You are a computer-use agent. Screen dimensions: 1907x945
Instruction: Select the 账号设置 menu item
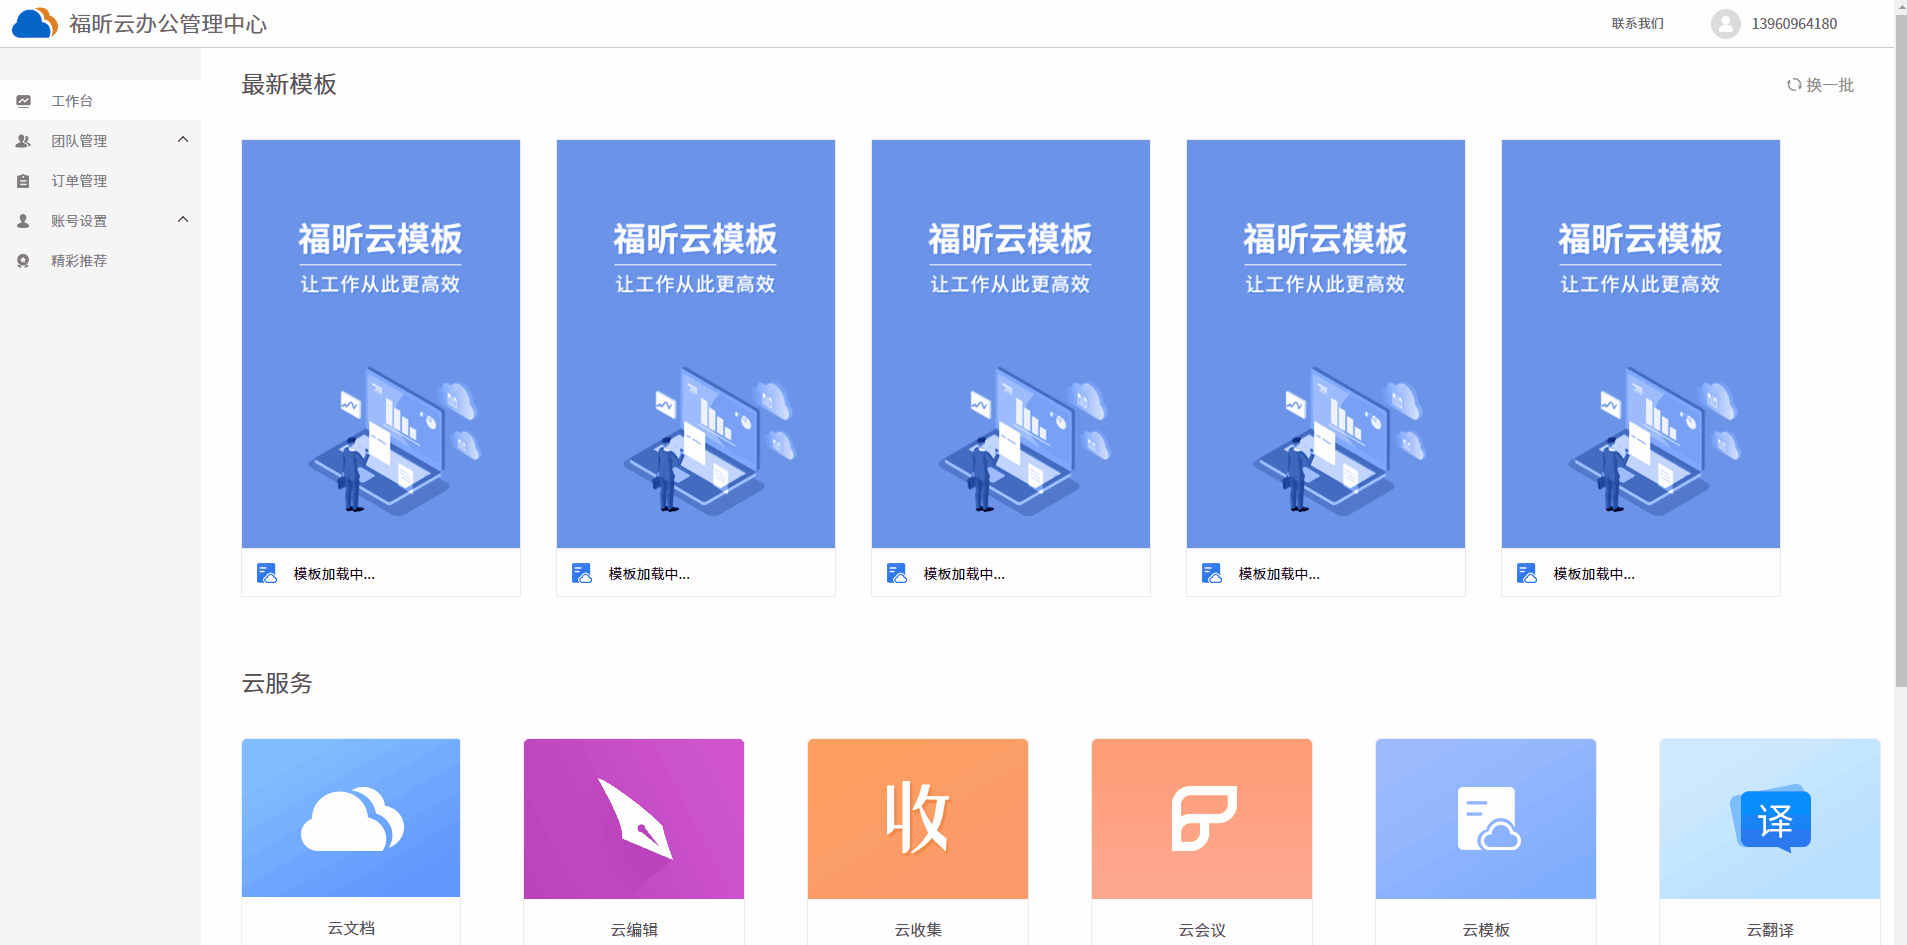point(80,220)
